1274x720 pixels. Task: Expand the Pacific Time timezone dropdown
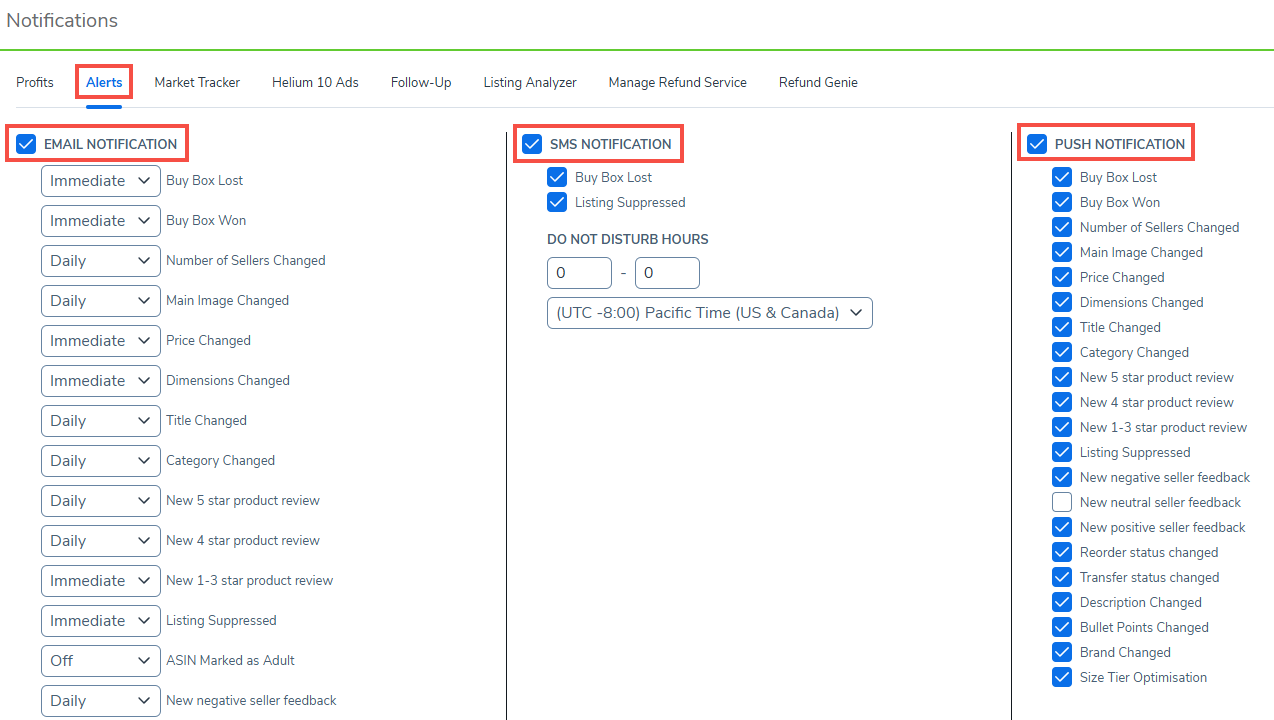(709, 313)
